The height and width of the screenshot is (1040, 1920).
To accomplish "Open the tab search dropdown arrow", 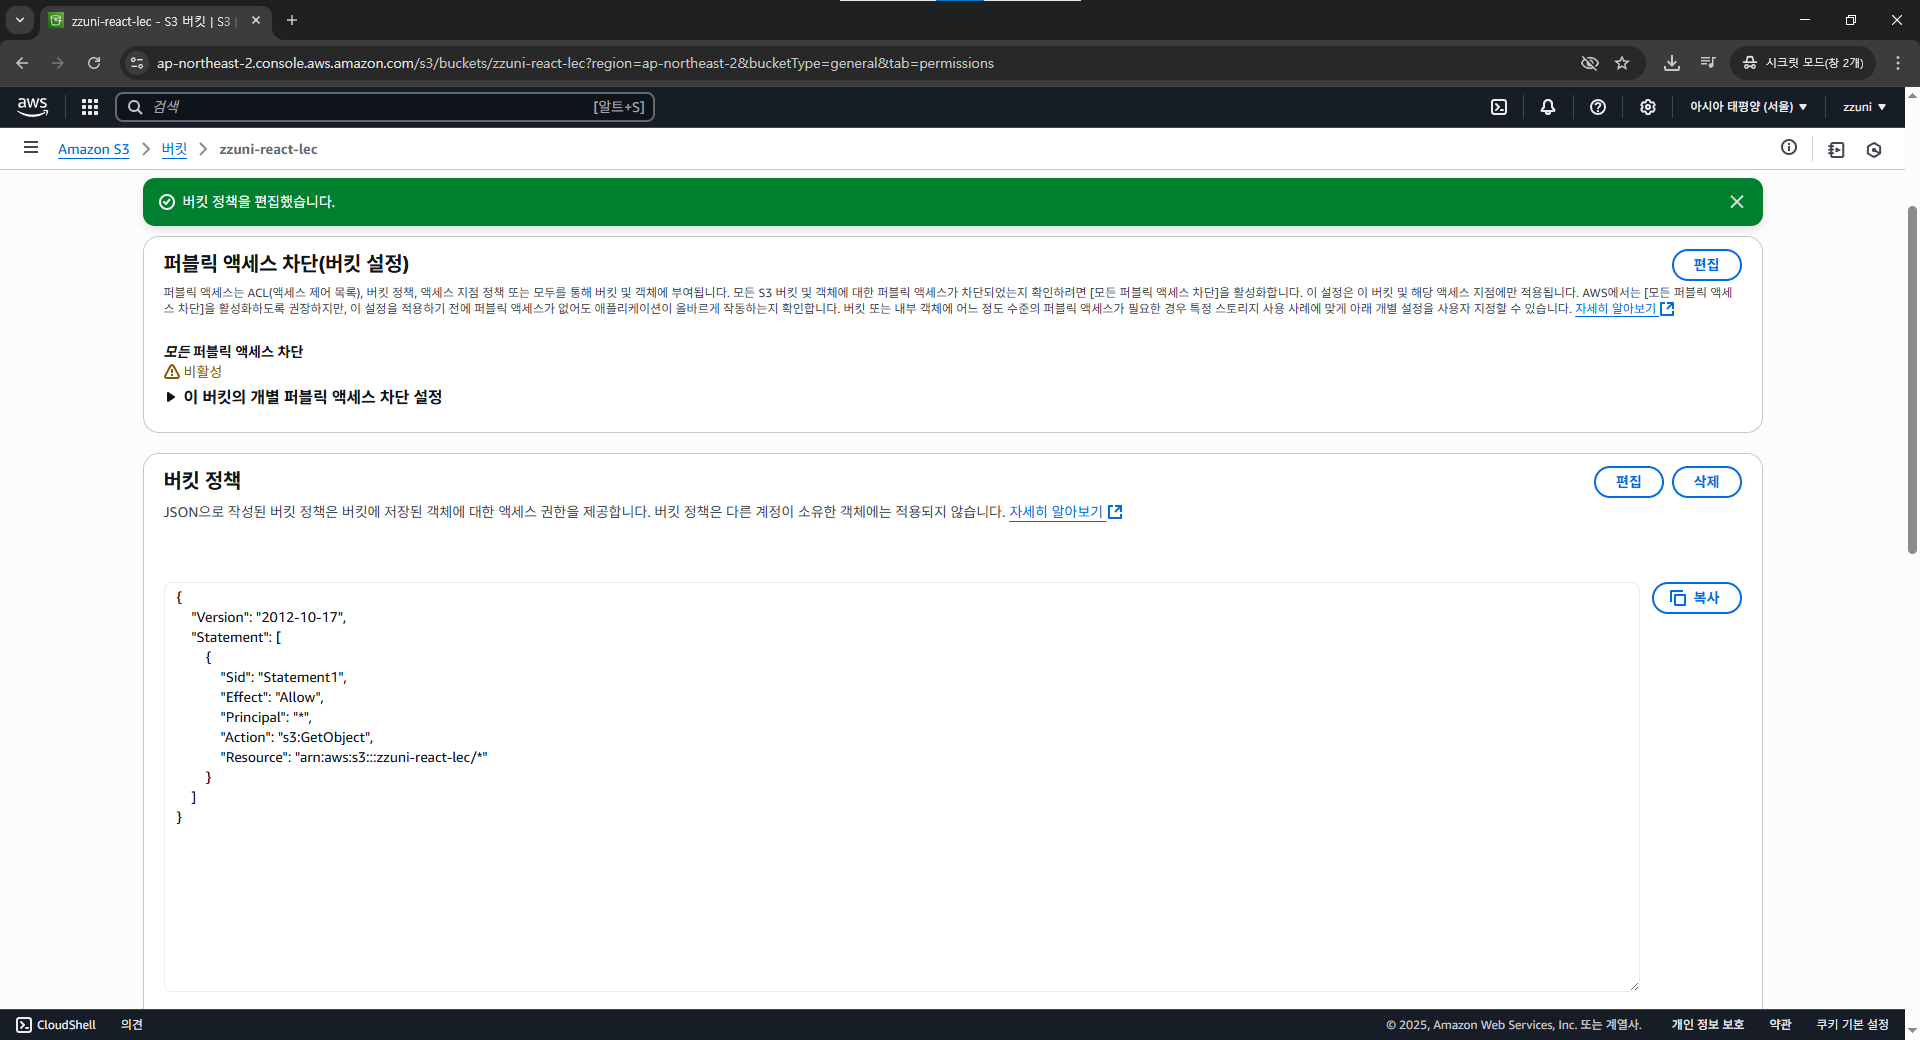I will click(x=19, y=20).
